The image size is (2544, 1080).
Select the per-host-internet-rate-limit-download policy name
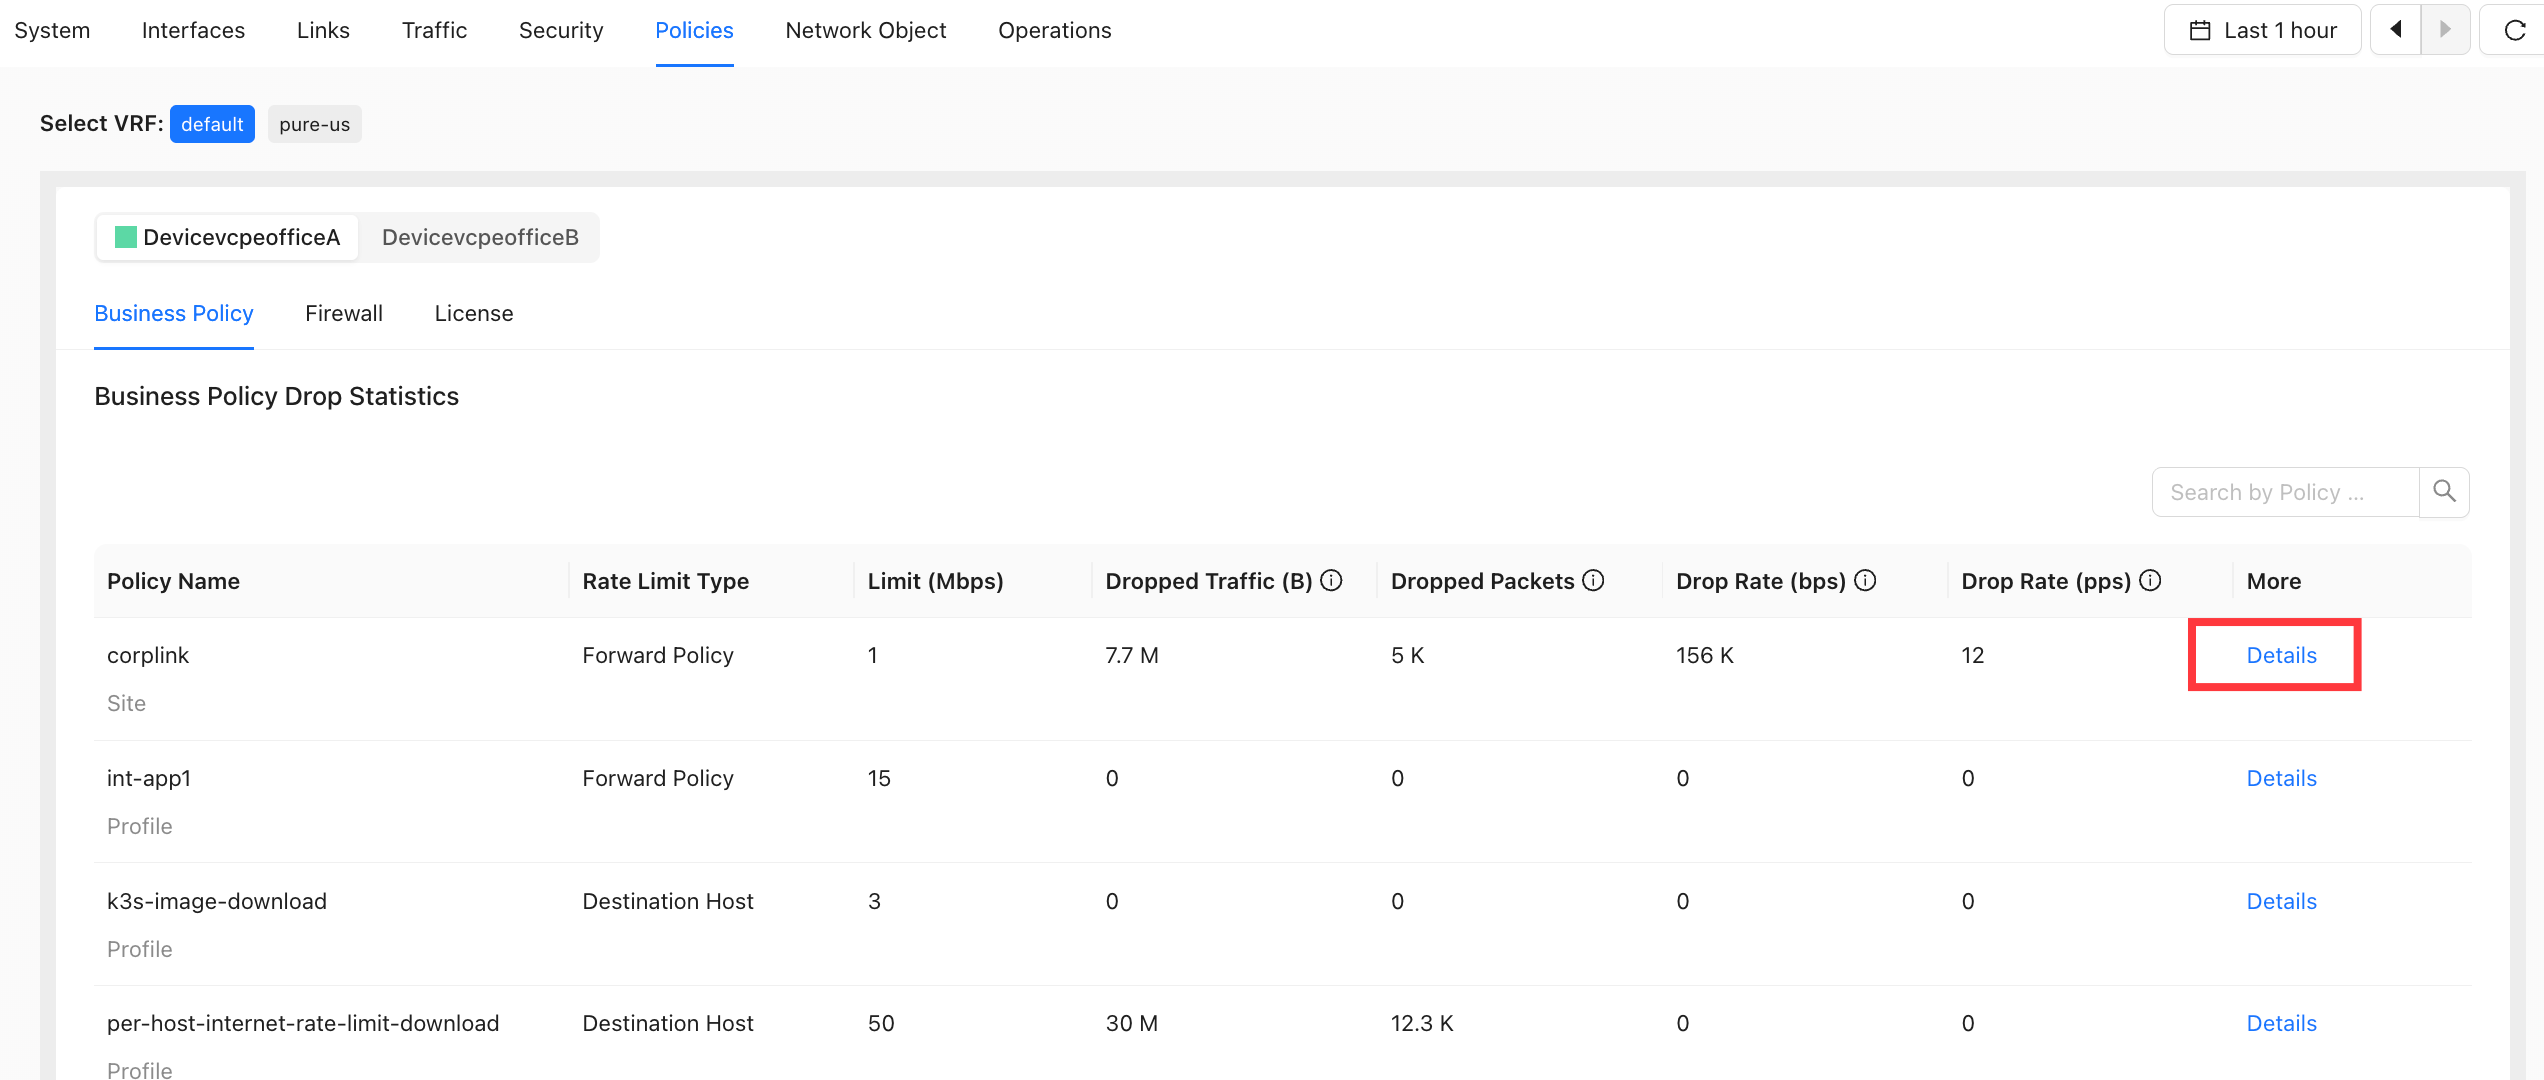[x=303, y=1023]
